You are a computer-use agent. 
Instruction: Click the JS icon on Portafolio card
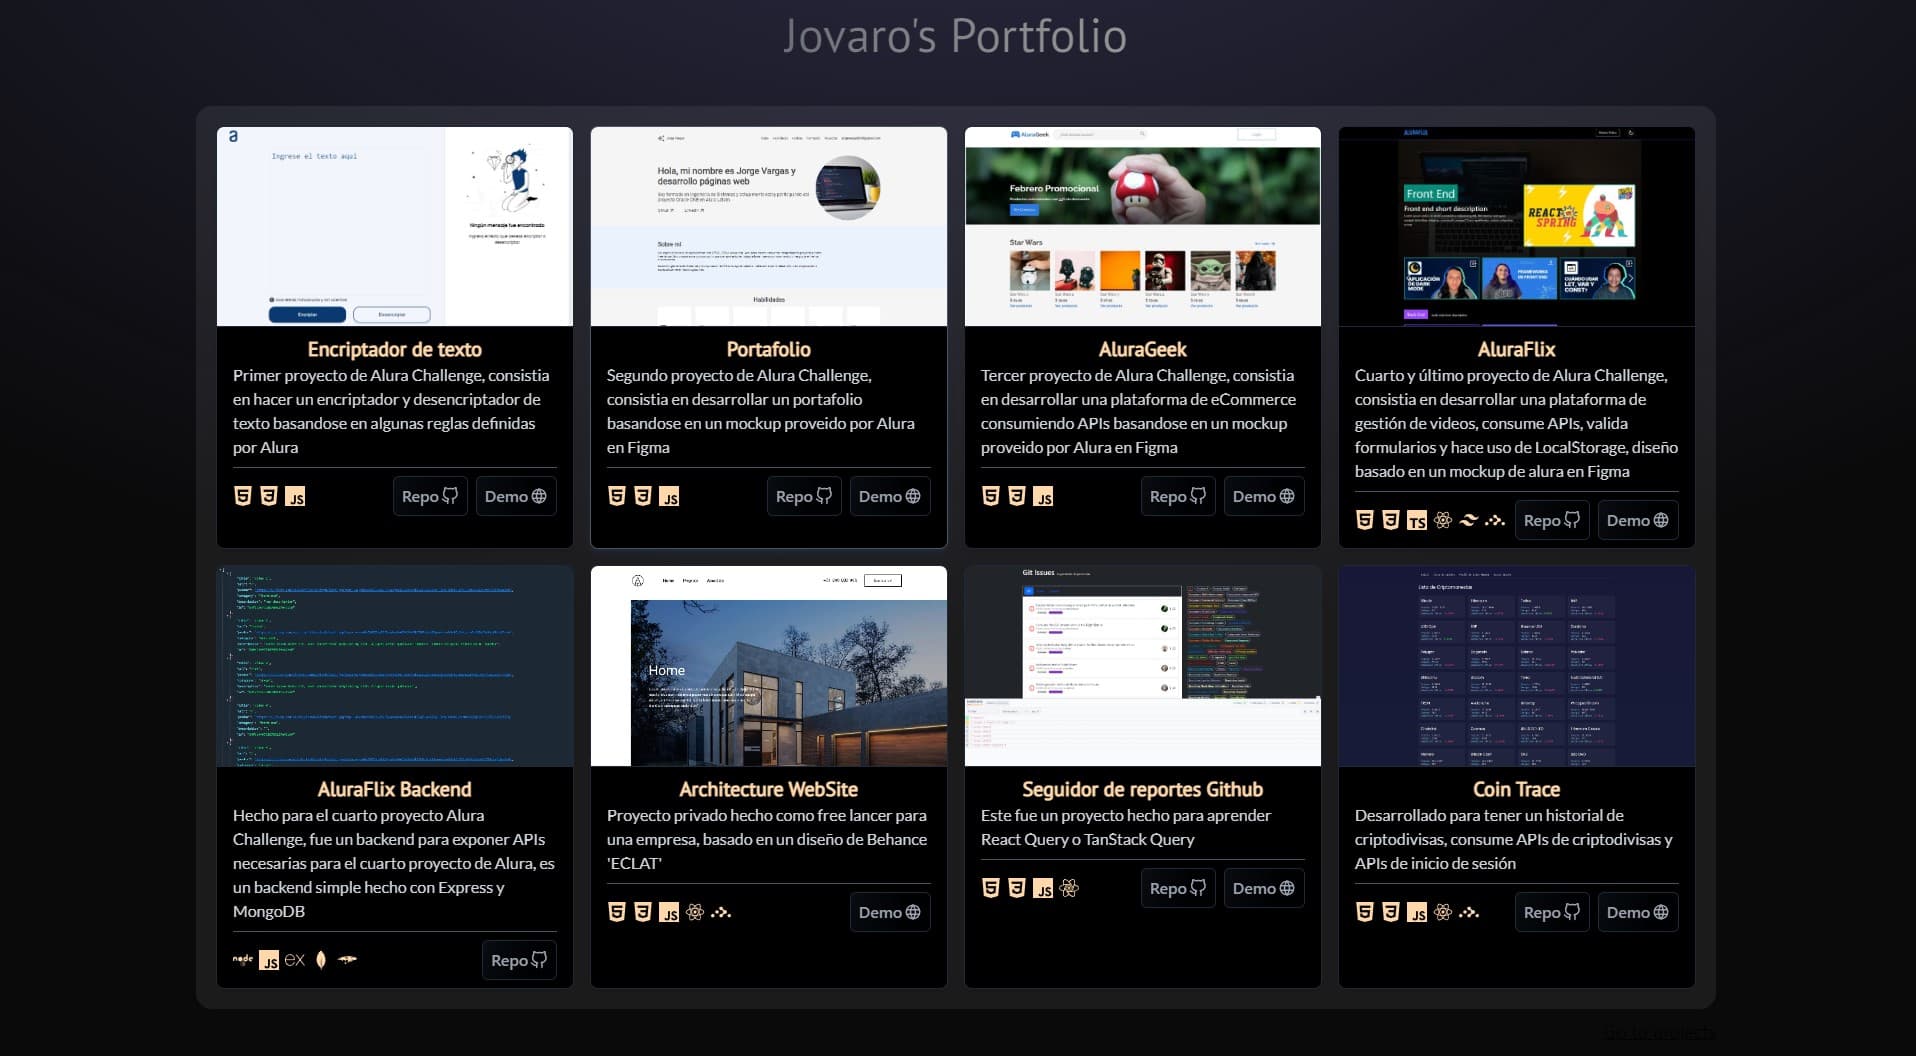coord(669,496)
